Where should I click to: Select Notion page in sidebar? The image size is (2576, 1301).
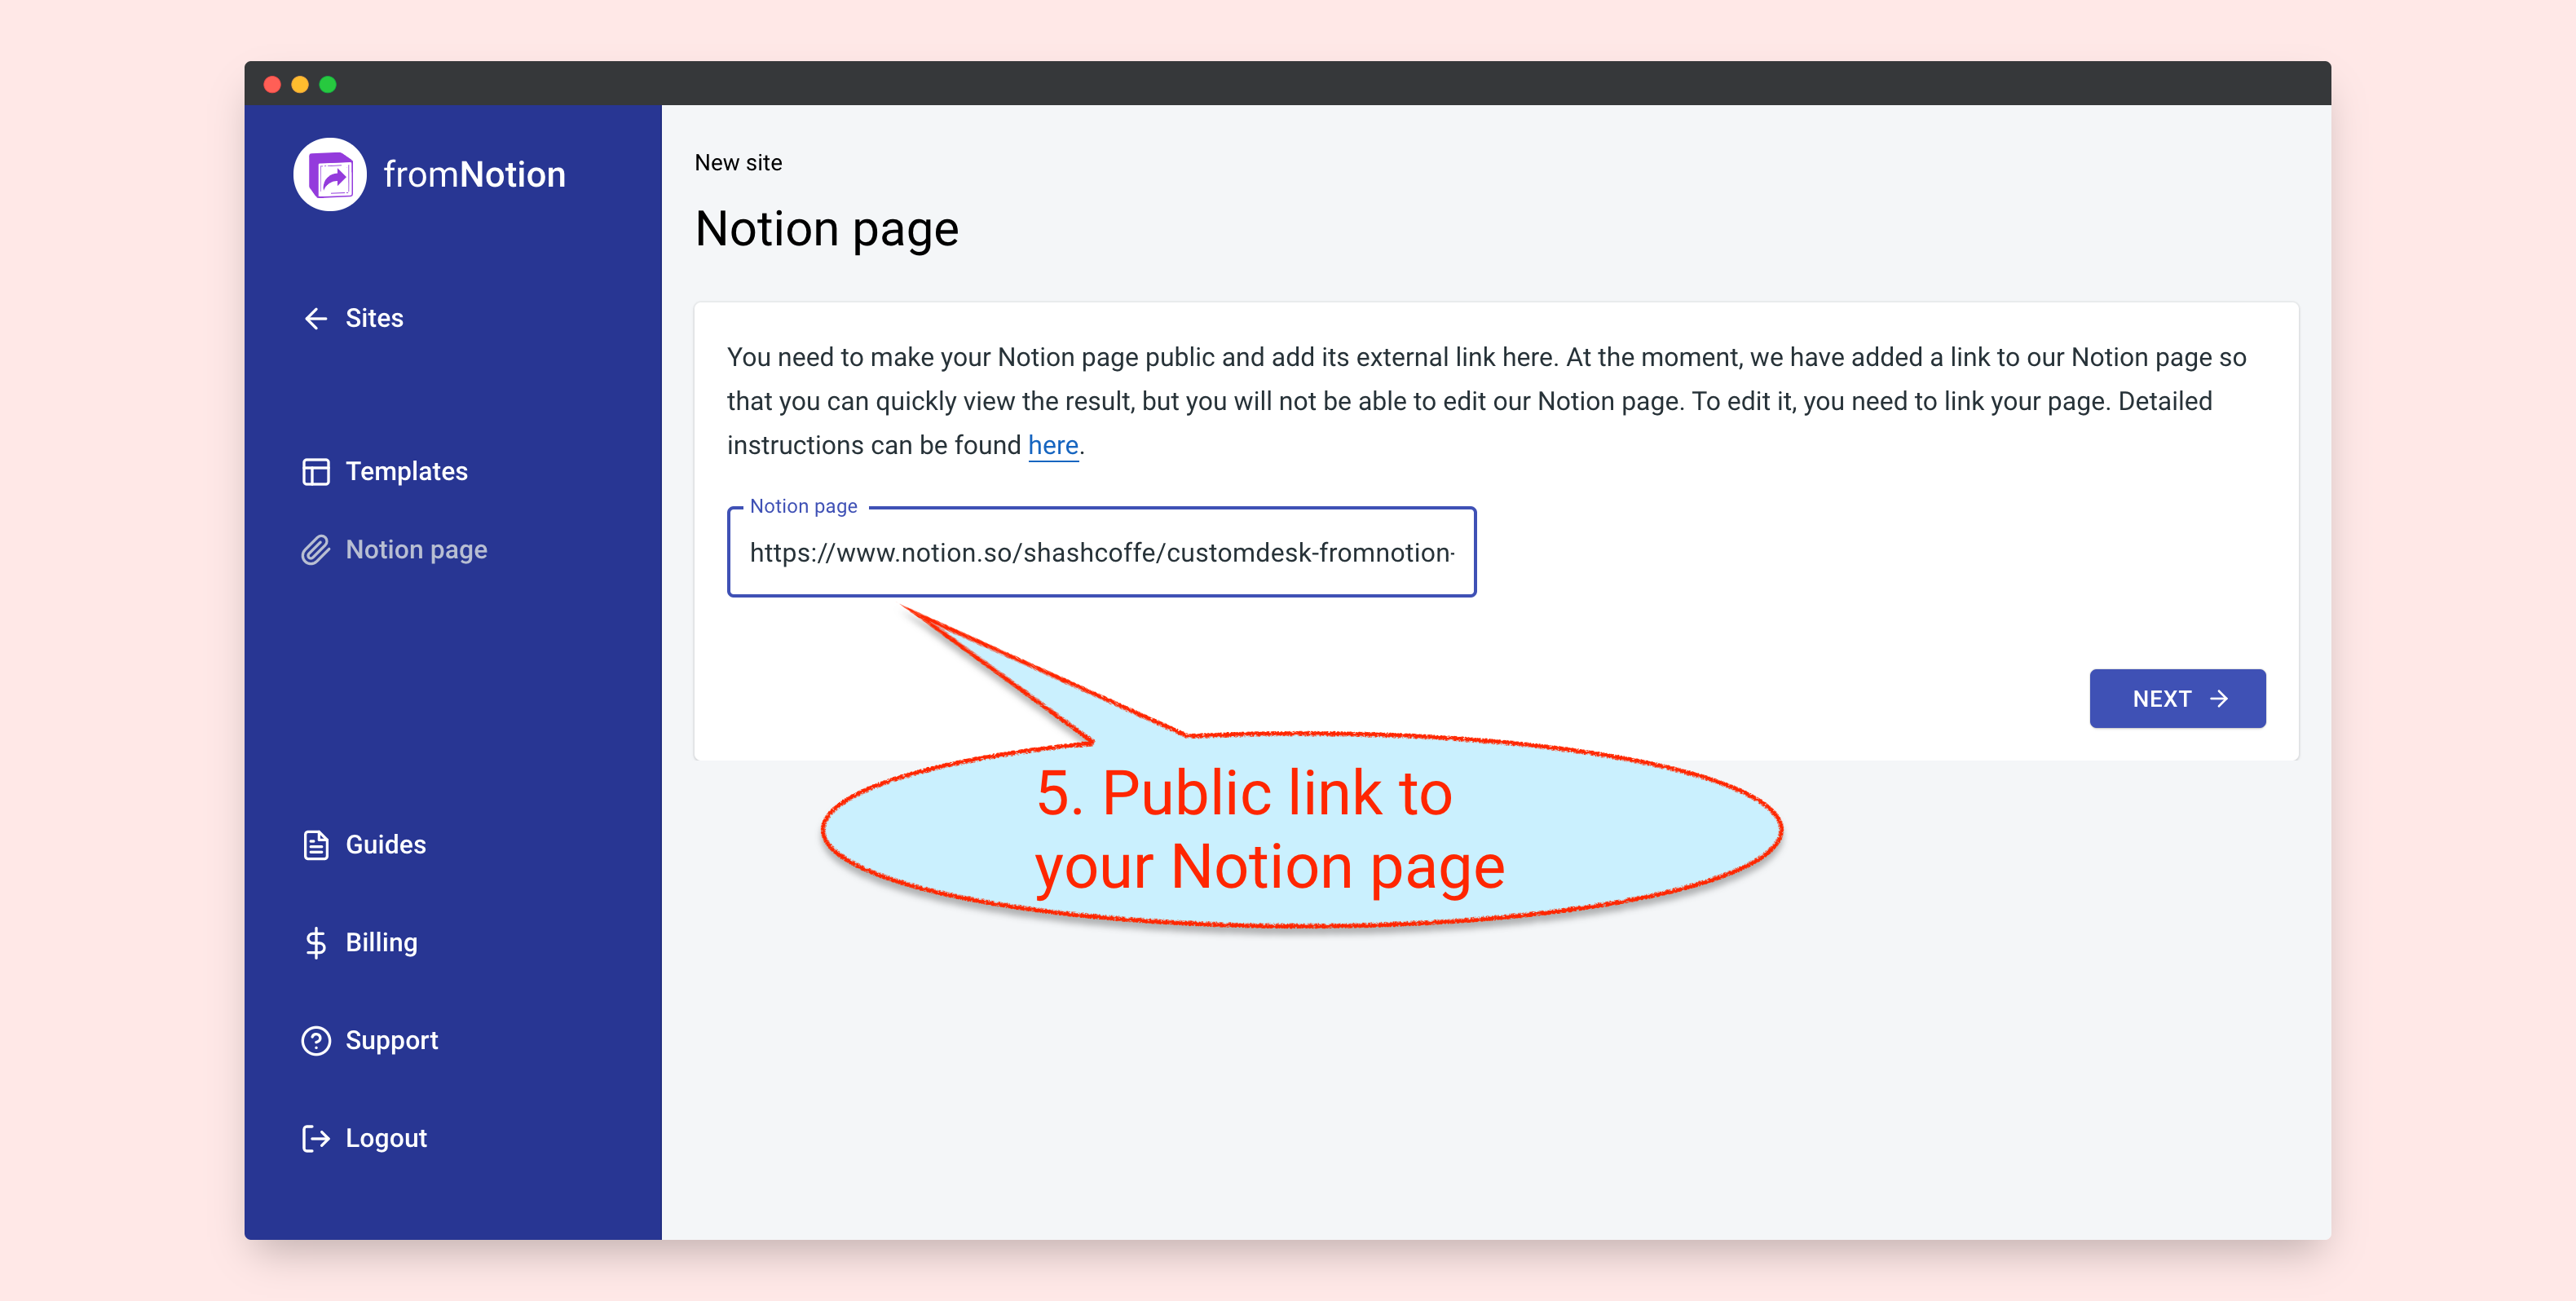(x=416, y=550)
